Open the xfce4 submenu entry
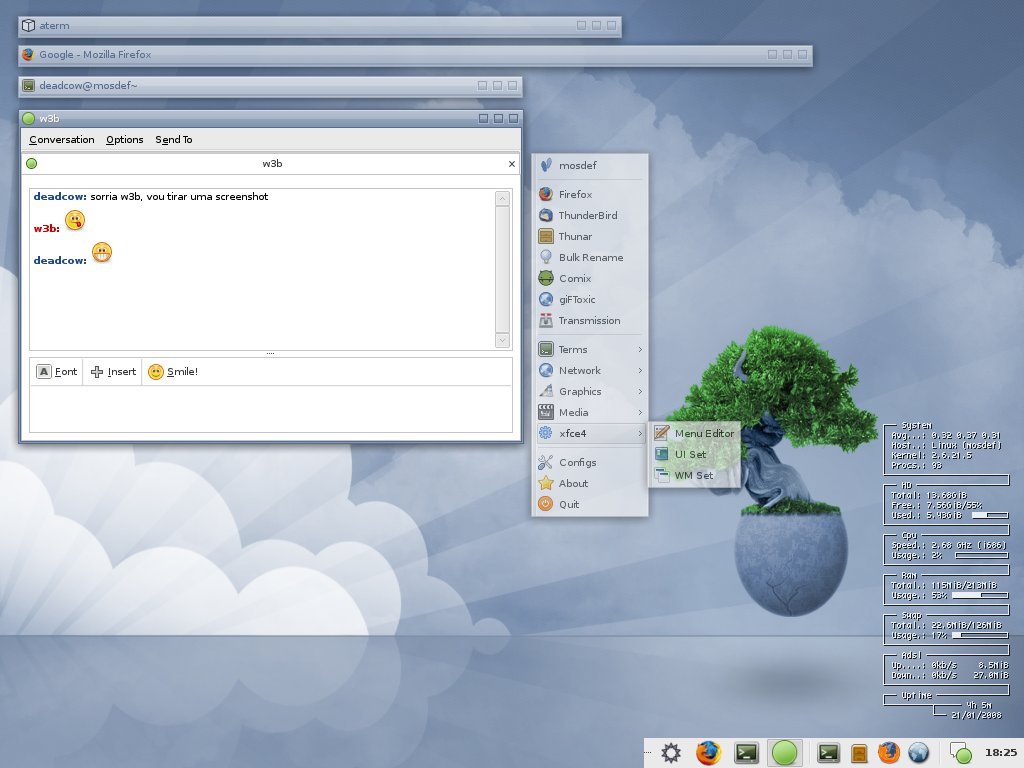The height and width of the screenshot is (768, 1024). 590,433
